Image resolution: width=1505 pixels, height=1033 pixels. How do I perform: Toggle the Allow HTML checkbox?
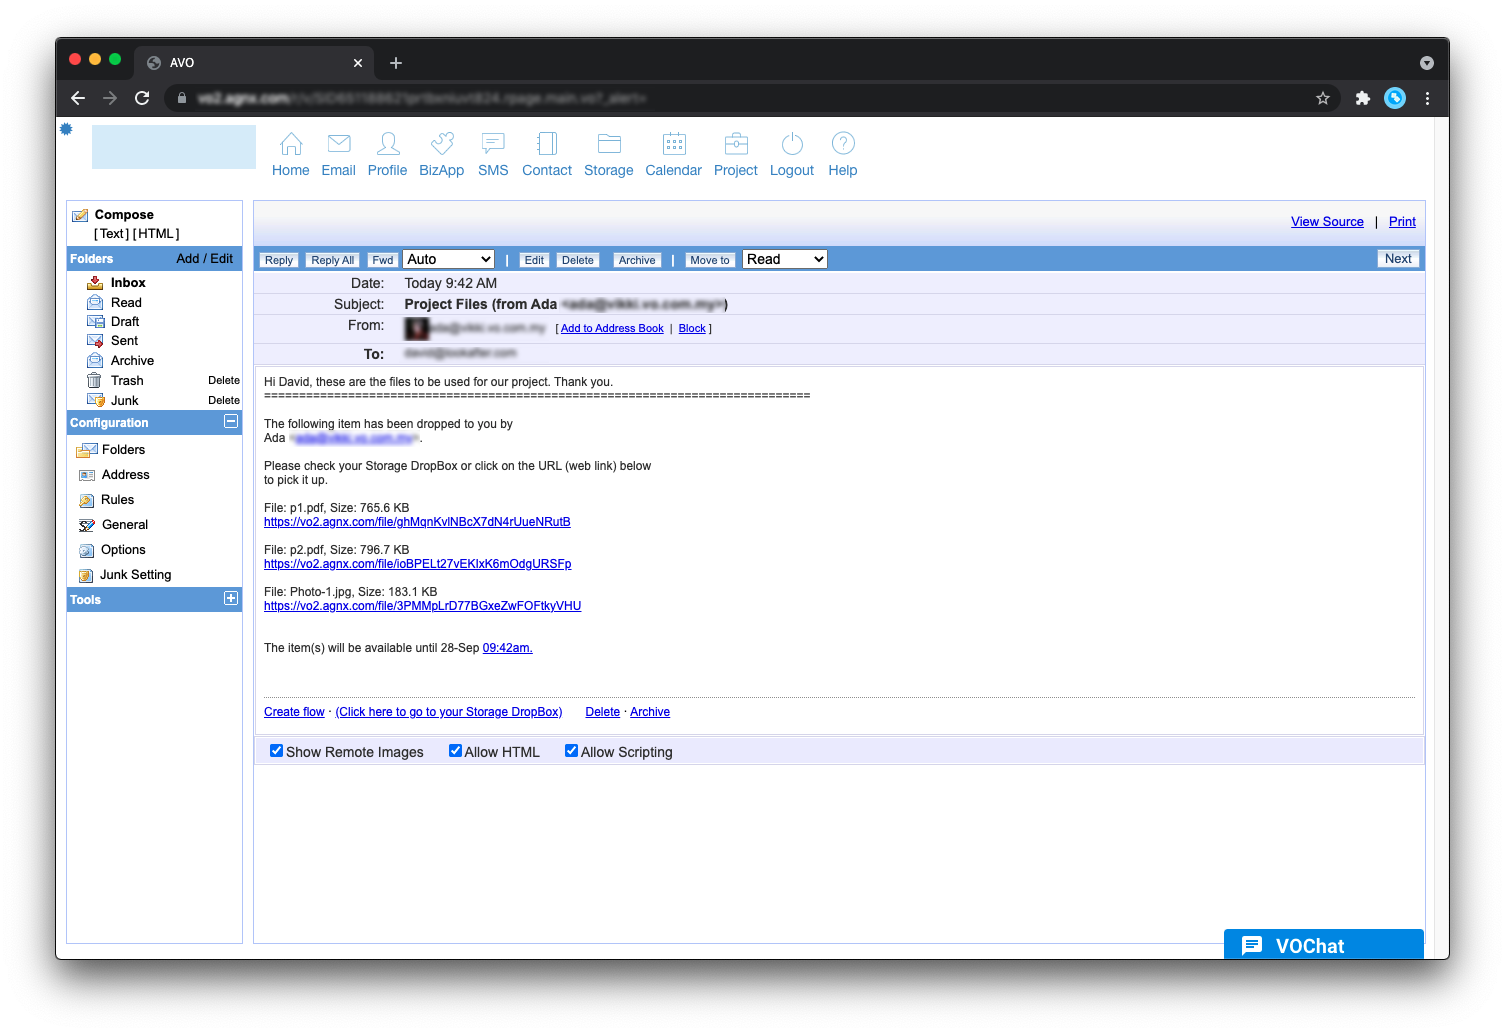click(455, 751)
